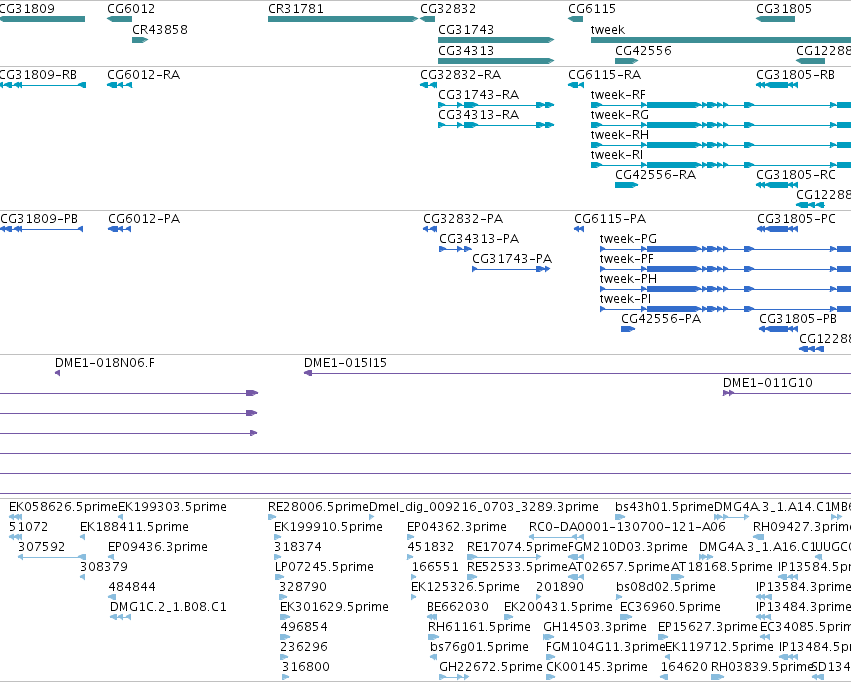
Task: Click the CG31805-RB transcript label
Action: [795, 75]
